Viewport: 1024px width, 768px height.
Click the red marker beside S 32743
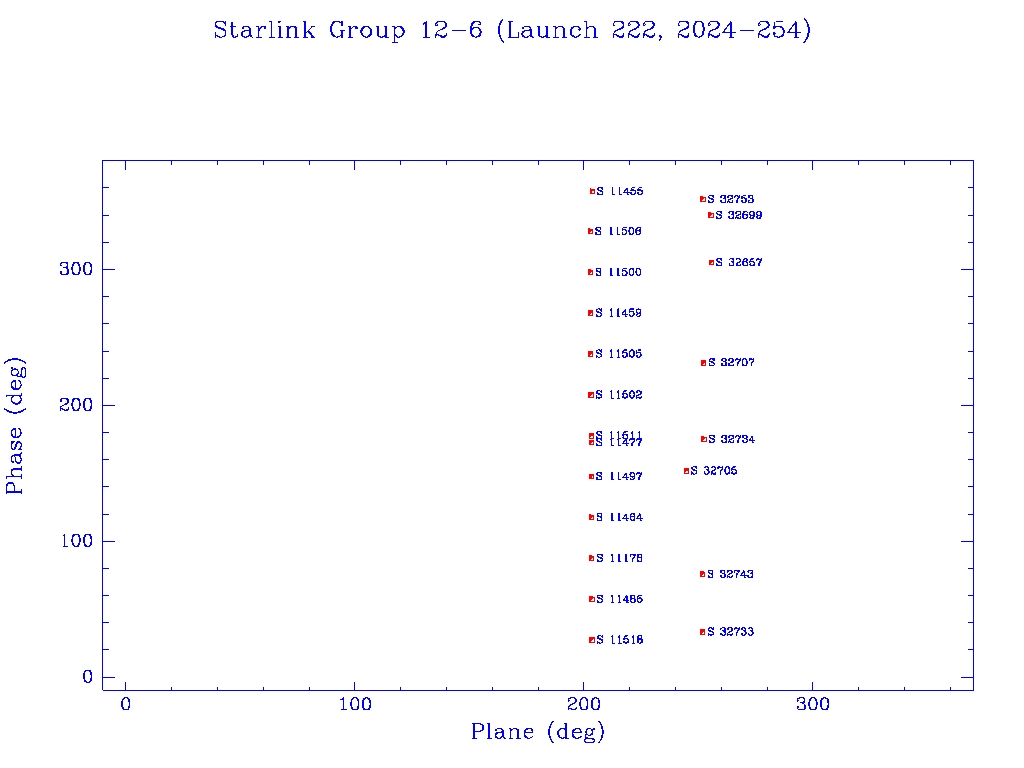click(702, 574)
